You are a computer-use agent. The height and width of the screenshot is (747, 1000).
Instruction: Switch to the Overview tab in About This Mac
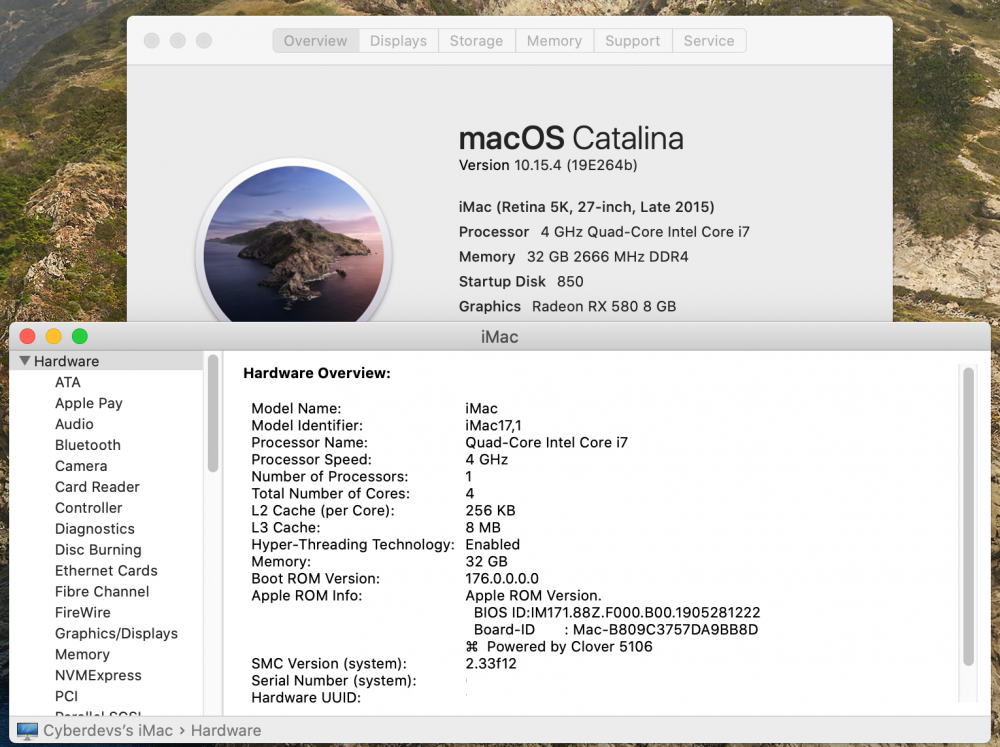(316, 41)
